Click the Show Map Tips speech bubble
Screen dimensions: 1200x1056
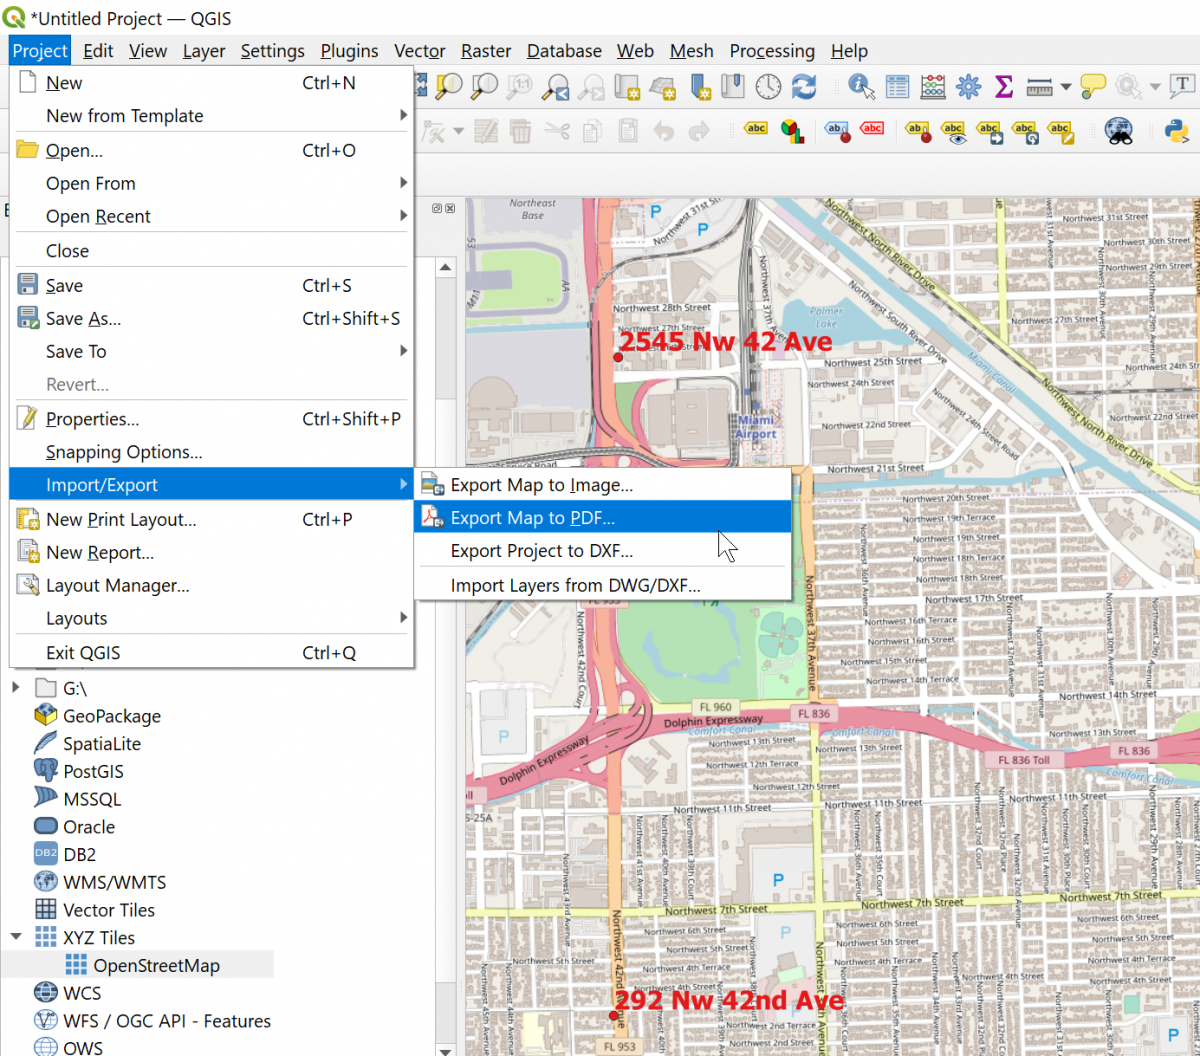[x=1093, y=87]
